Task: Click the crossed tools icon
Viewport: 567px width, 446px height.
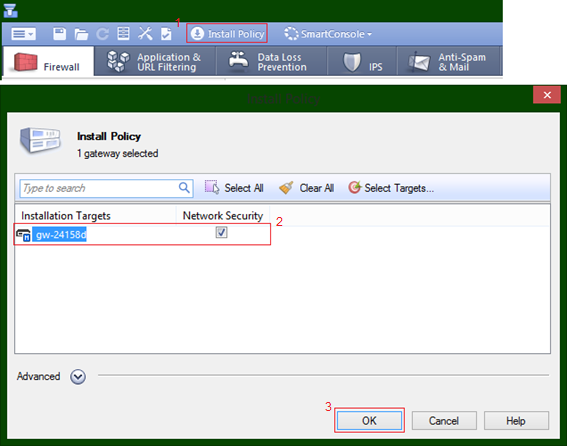Action: coord(145,34)
